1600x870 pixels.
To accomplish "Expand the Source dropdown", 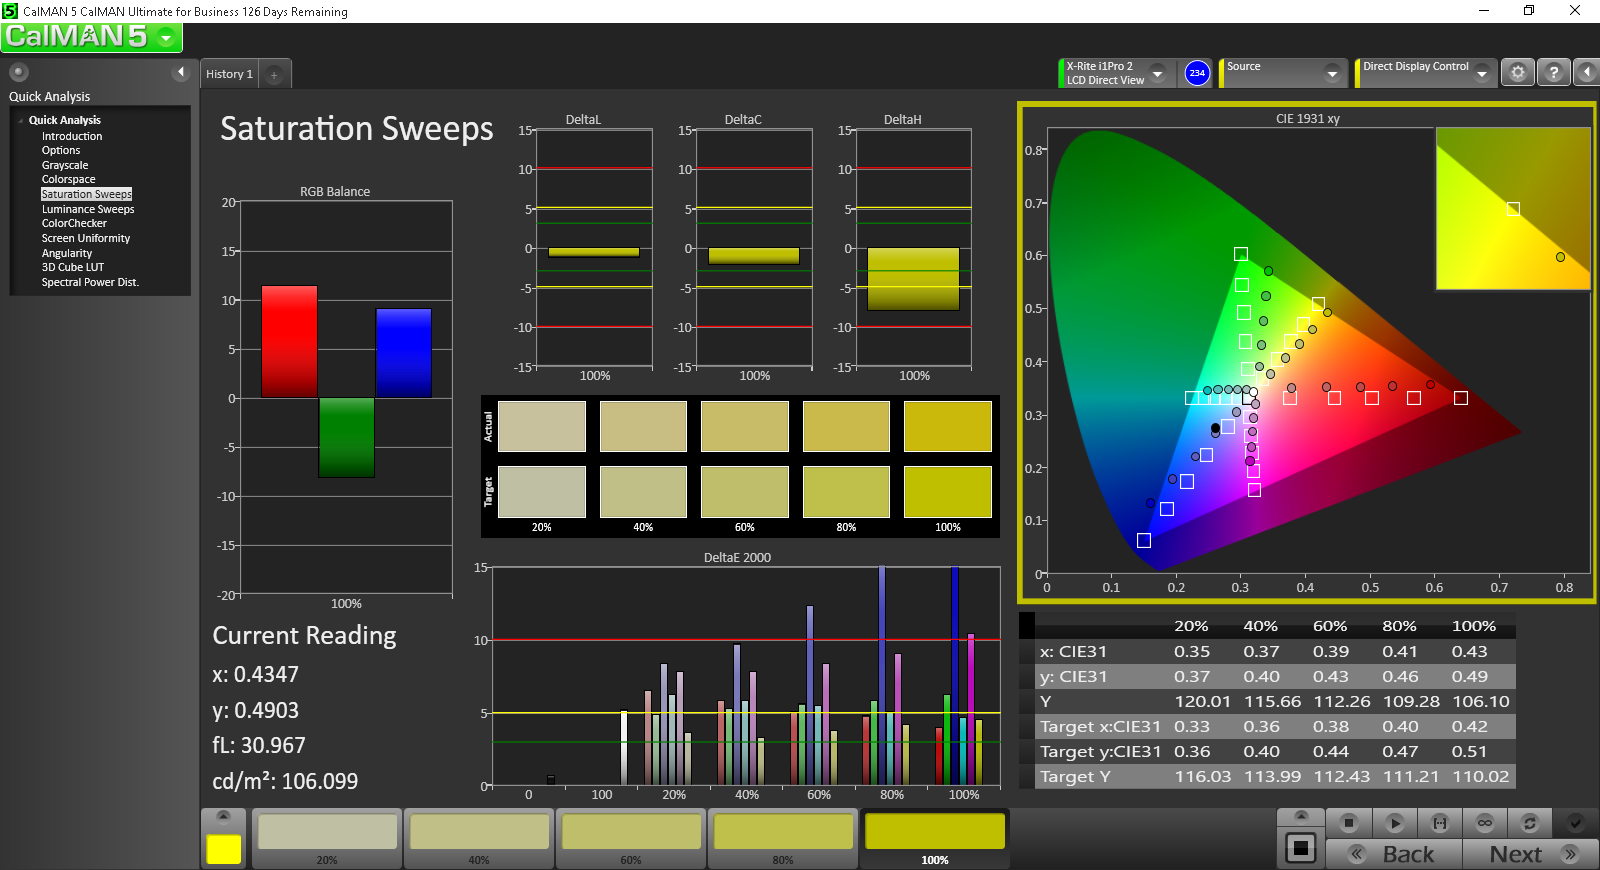I will click(x=1332, y=73).
